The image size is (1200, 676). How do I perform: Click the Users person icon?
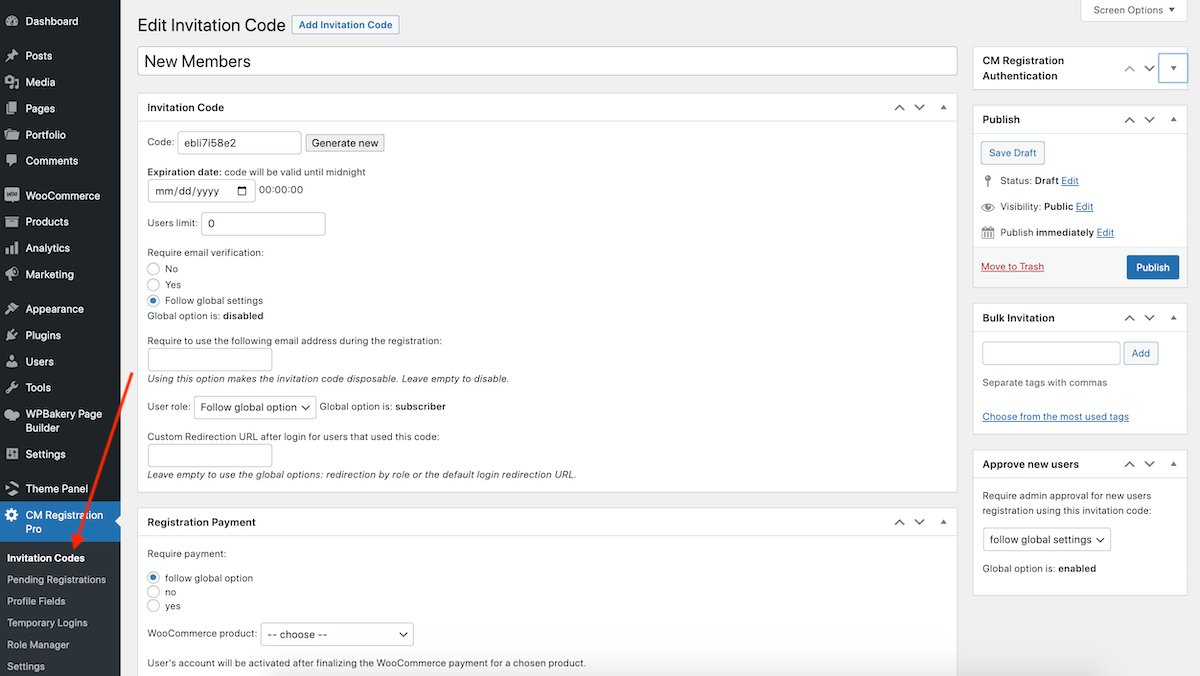click(12, 361)
